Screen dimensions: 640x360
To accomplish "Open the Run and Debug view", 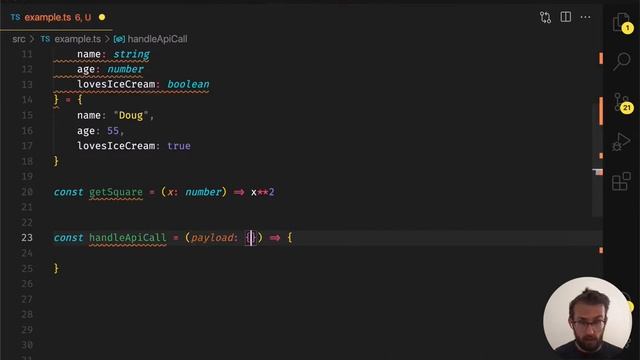I will (622, 142).
